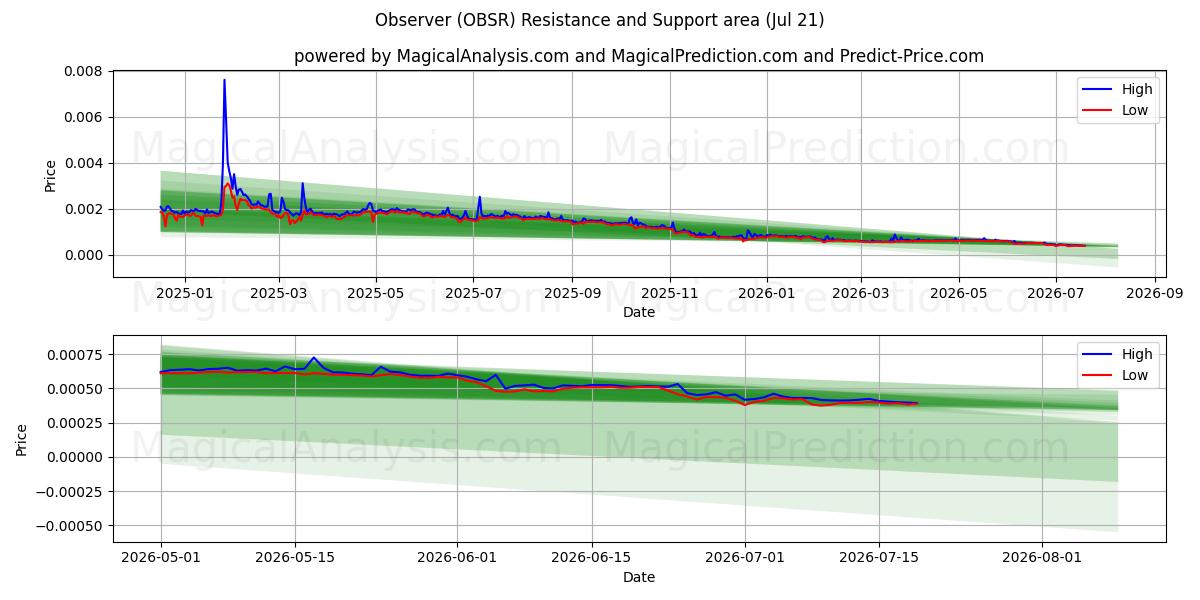Click the 2026-05-15 date tick label

click(x=295, y=559)
